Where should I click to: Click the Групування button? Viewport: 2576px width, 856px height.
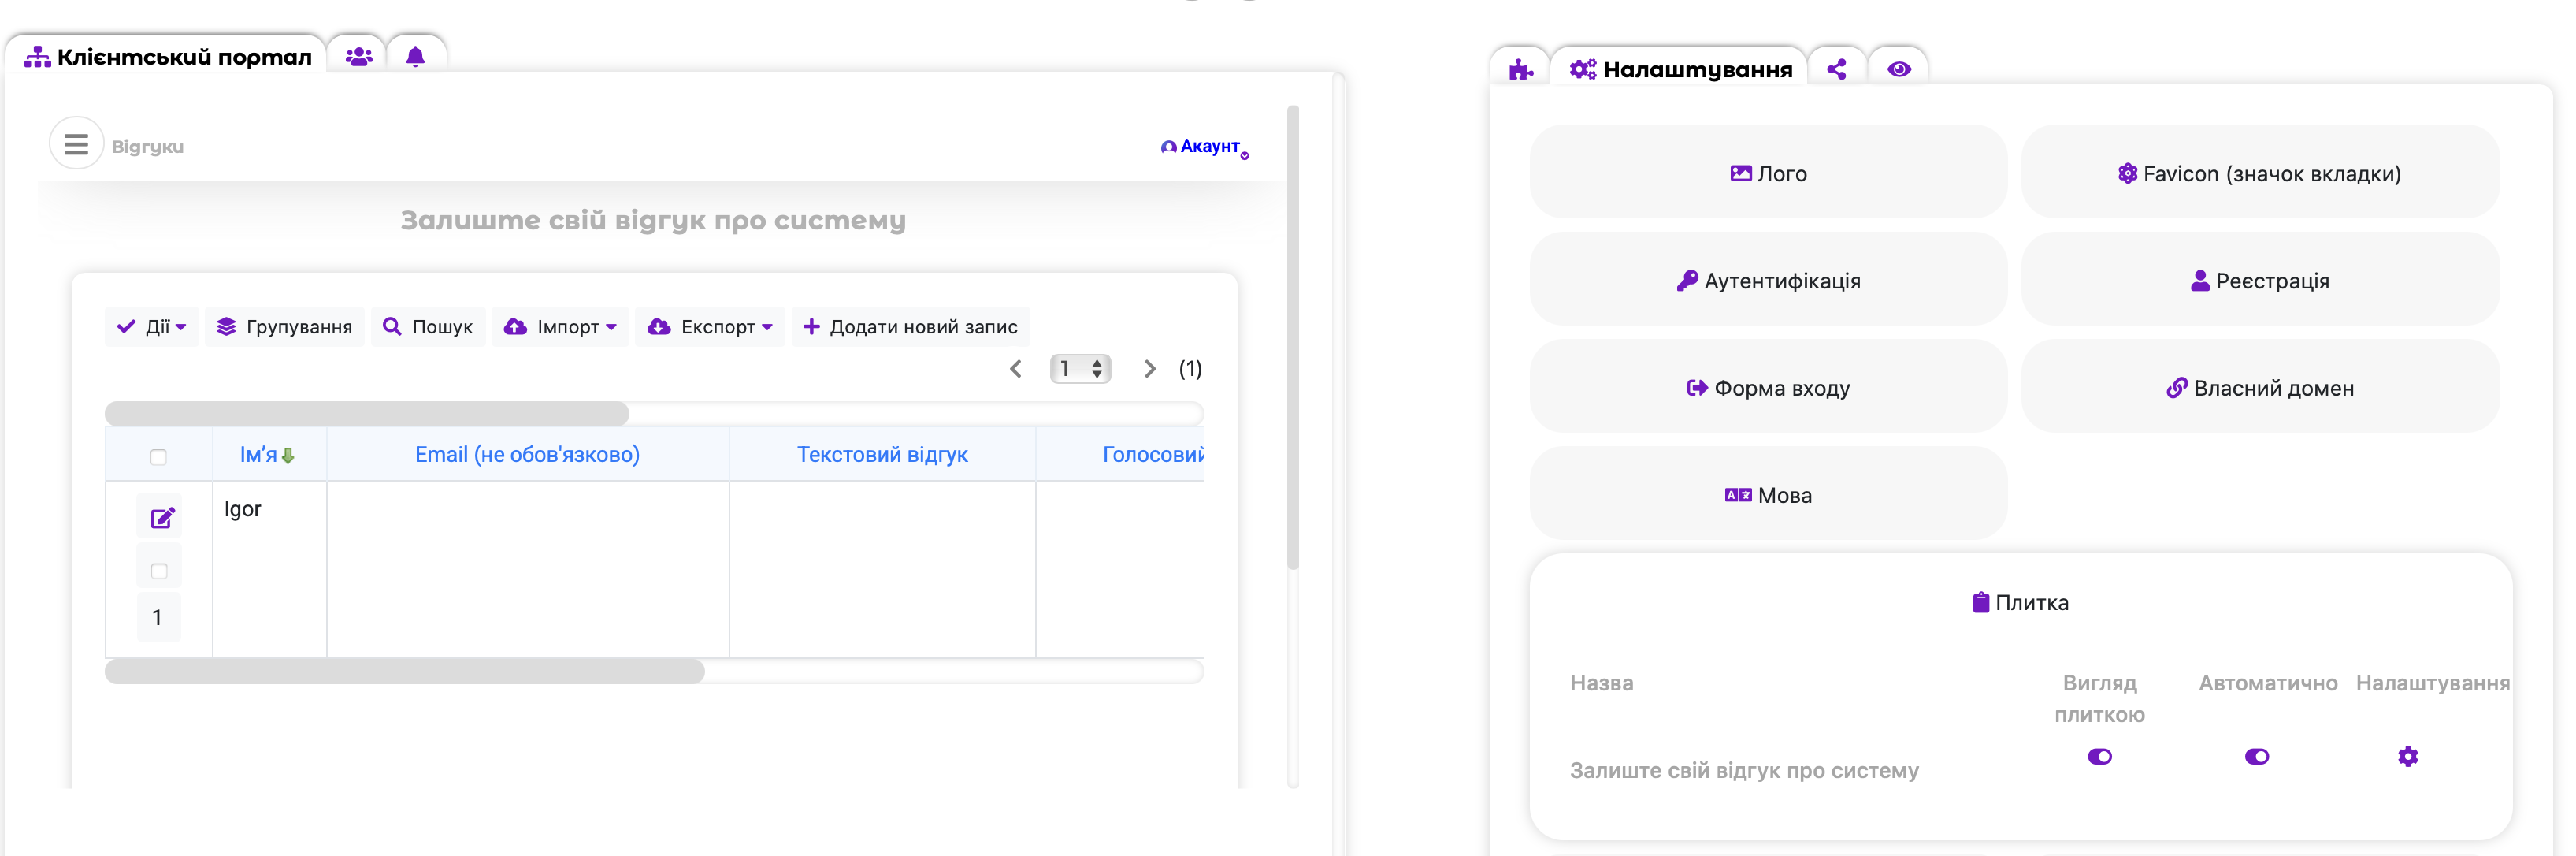pos(285,327)
